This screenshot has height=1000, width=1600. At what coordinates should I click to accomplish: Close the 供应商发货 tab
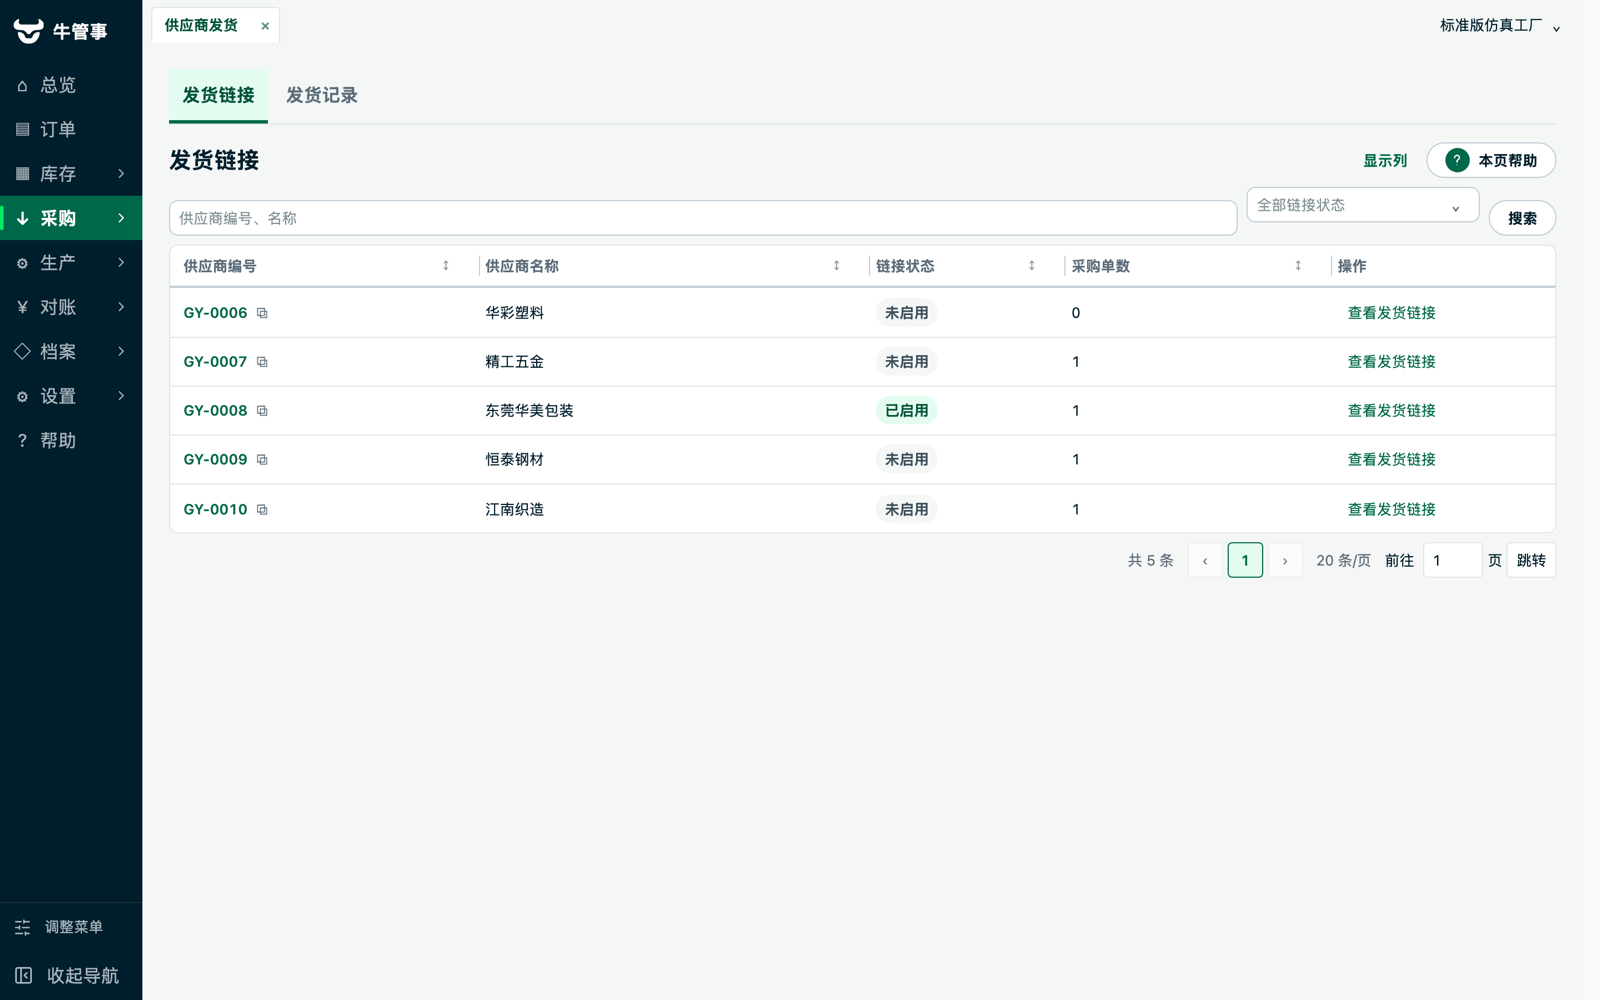pos(265,26)
